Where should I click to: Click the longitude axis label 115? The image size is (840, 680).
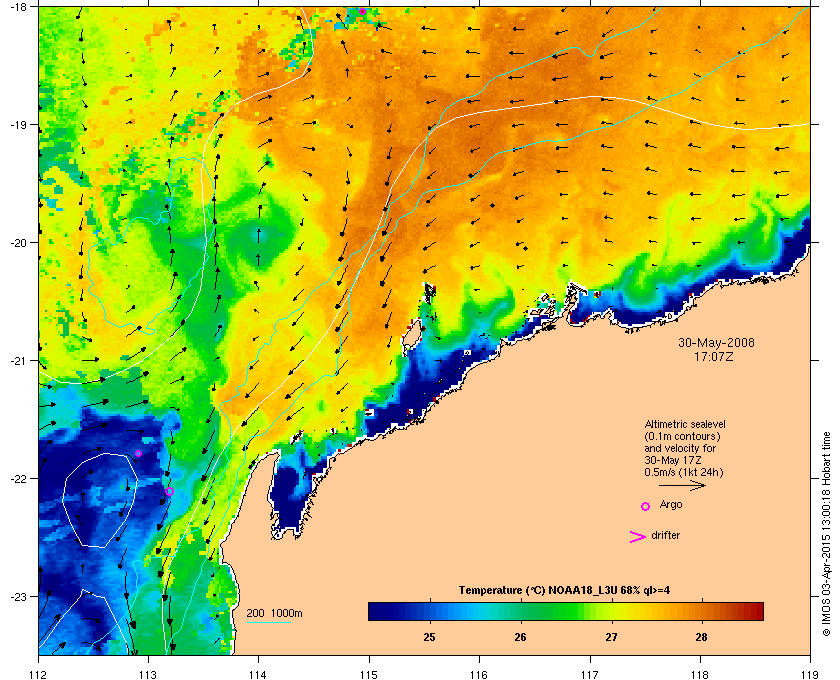click(x=369, y=674)
